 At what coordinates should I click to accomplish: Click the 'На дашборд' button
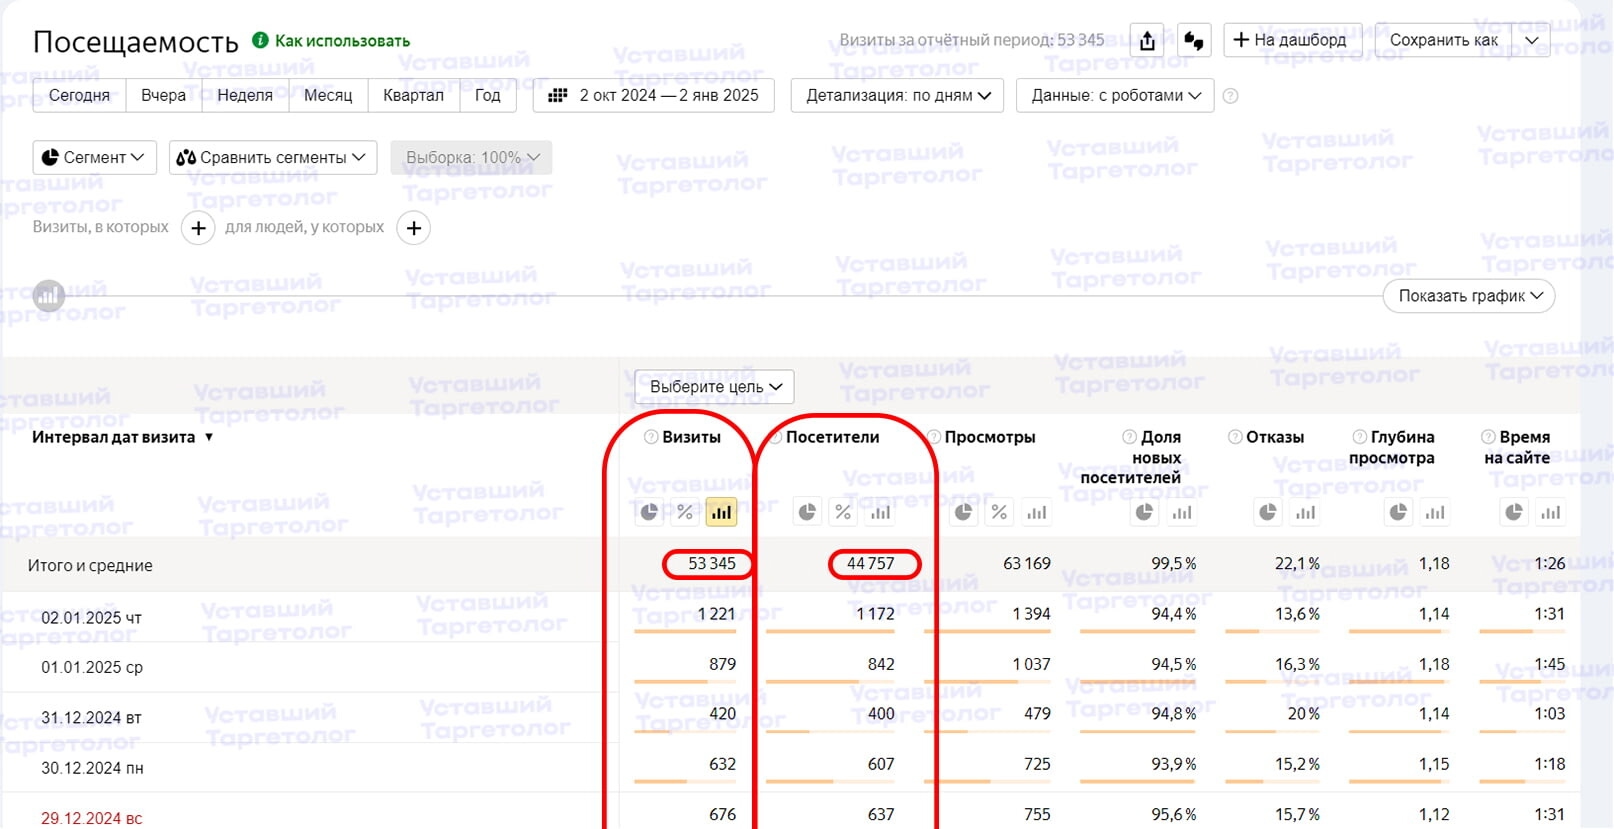1289,40
